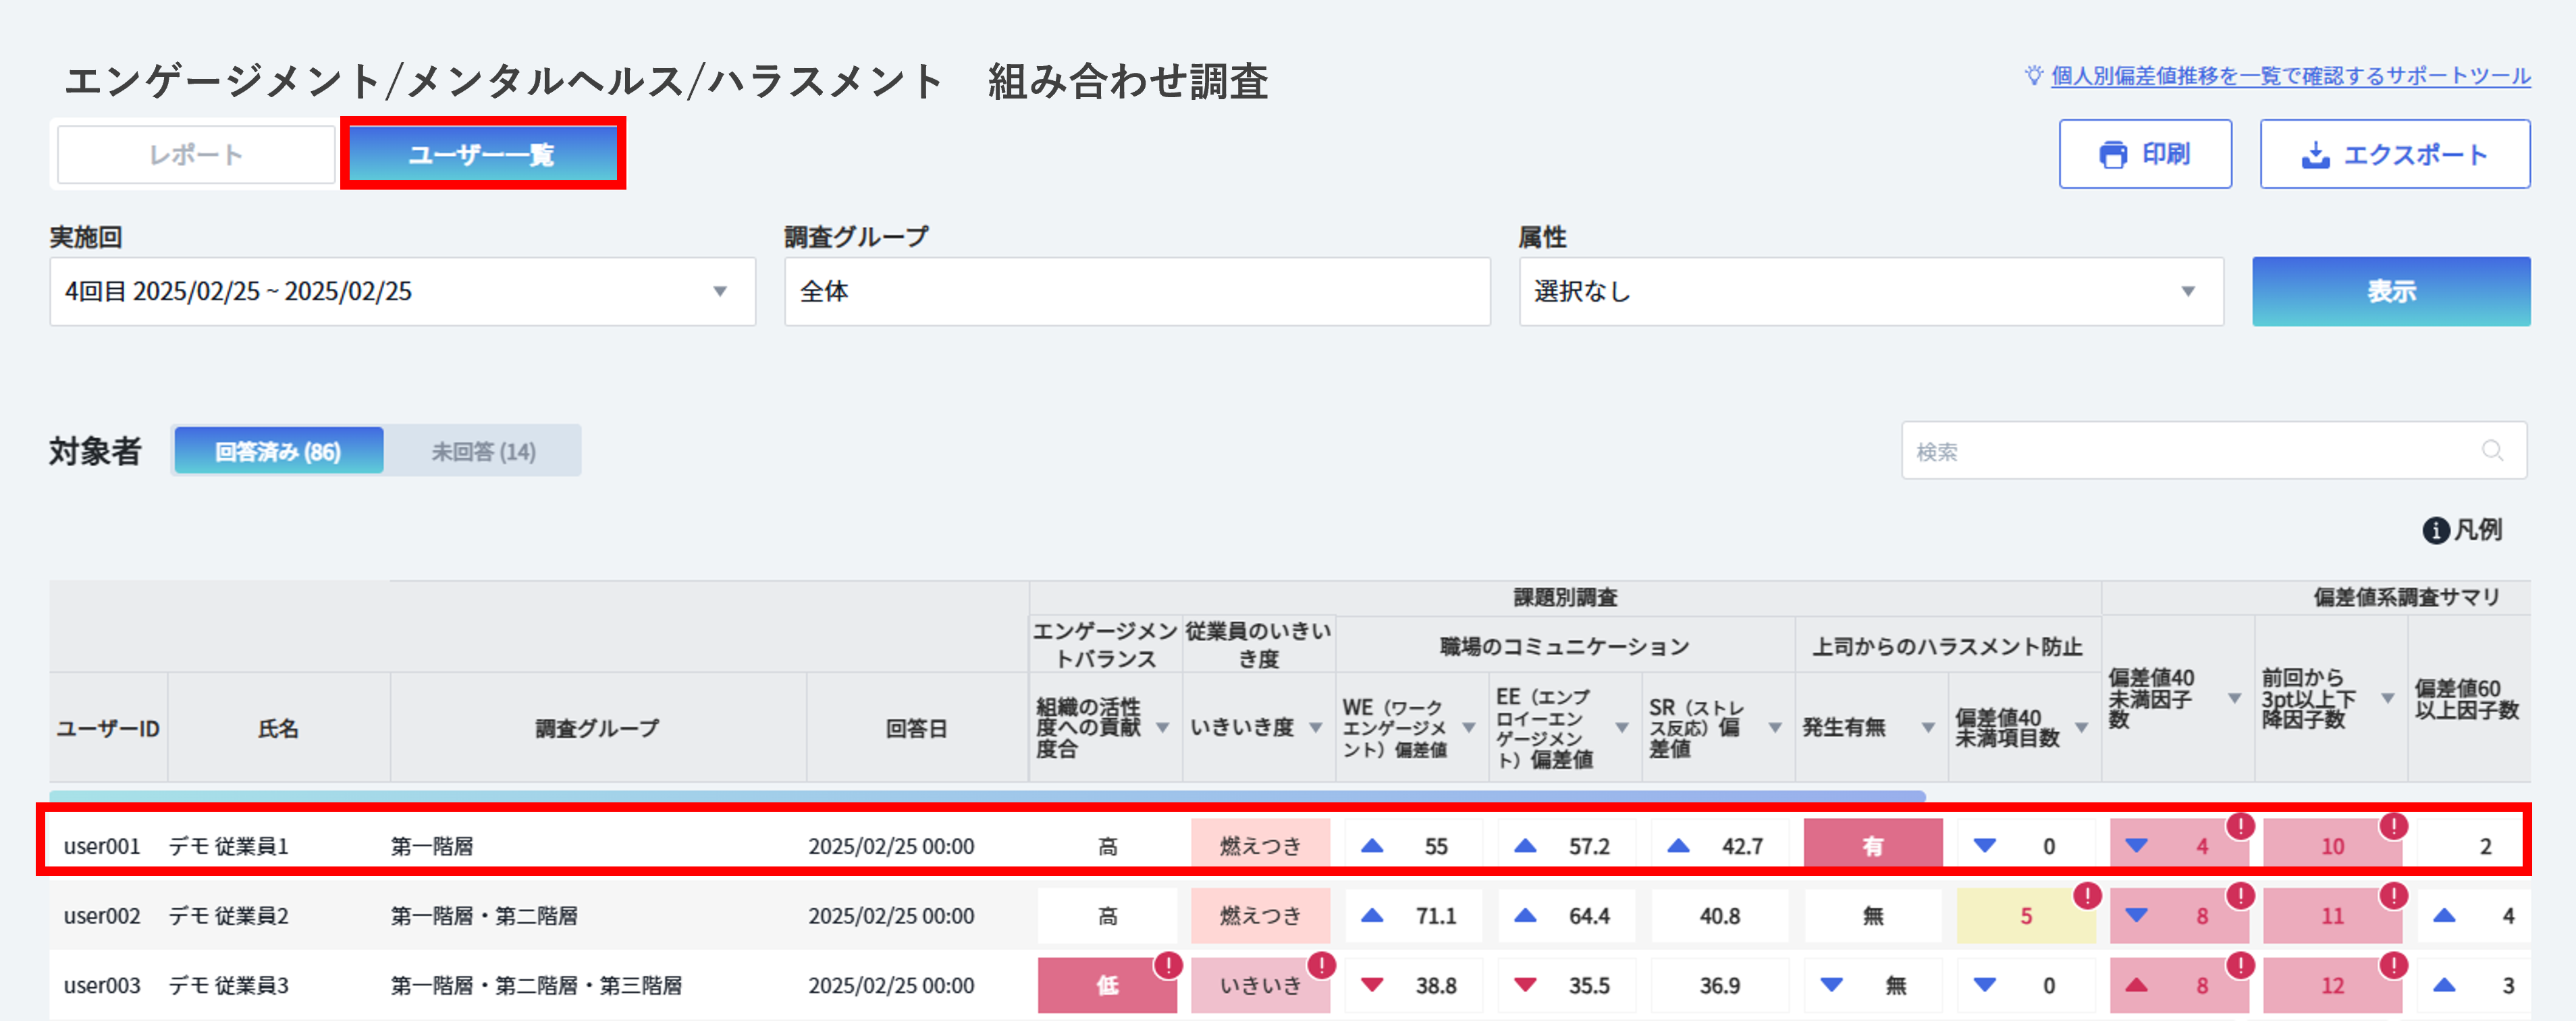
Task: Click alert badge on user002 value 11 cell
Action: point(2393,895)
